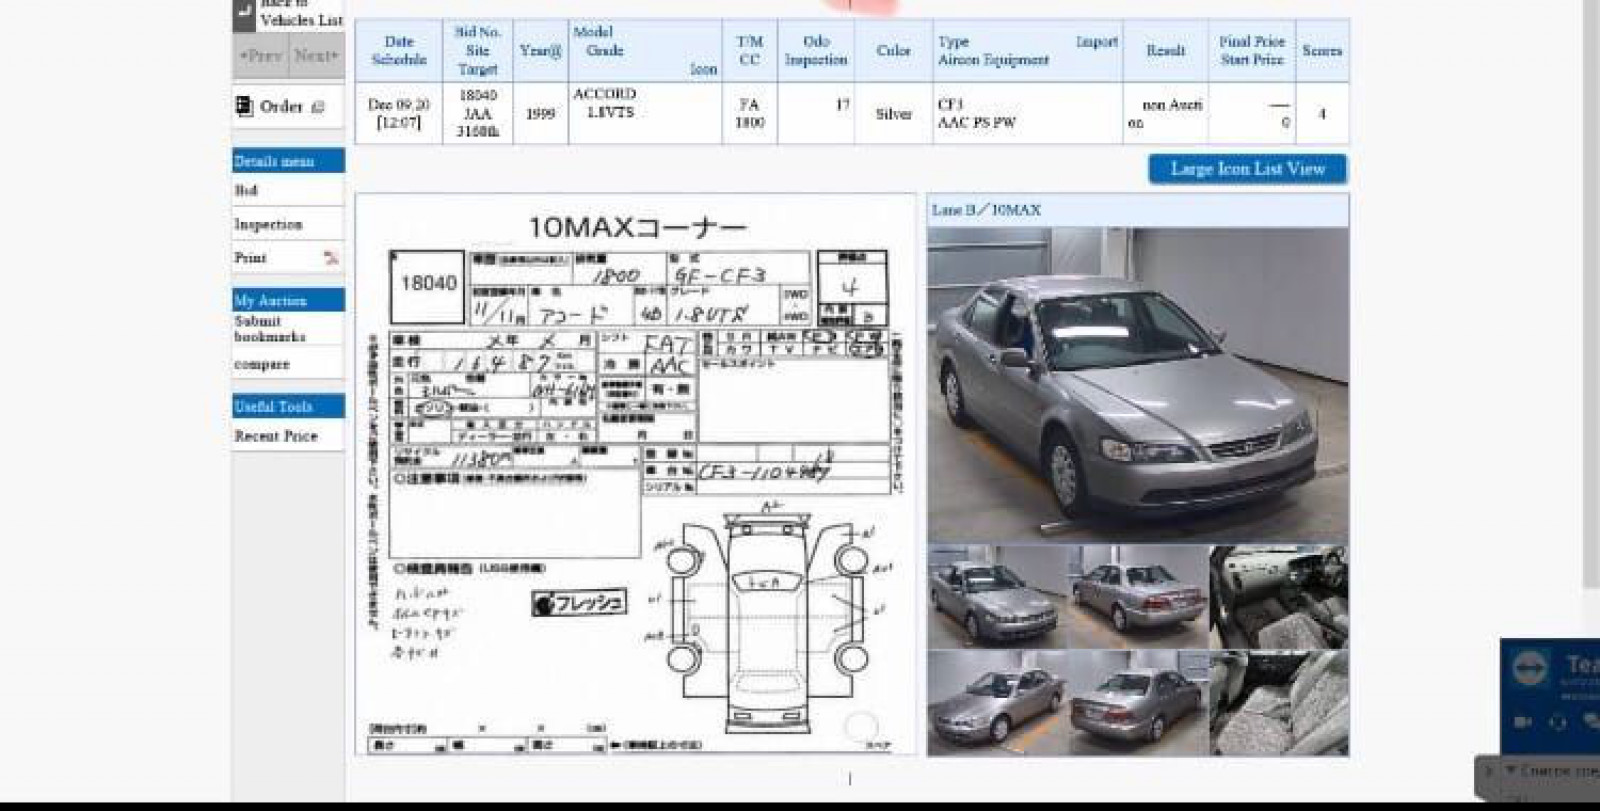The height and width of the screenshot is (811, 1600).
Task: Select Print in the details menu
Action: click(x=250, y=258)
